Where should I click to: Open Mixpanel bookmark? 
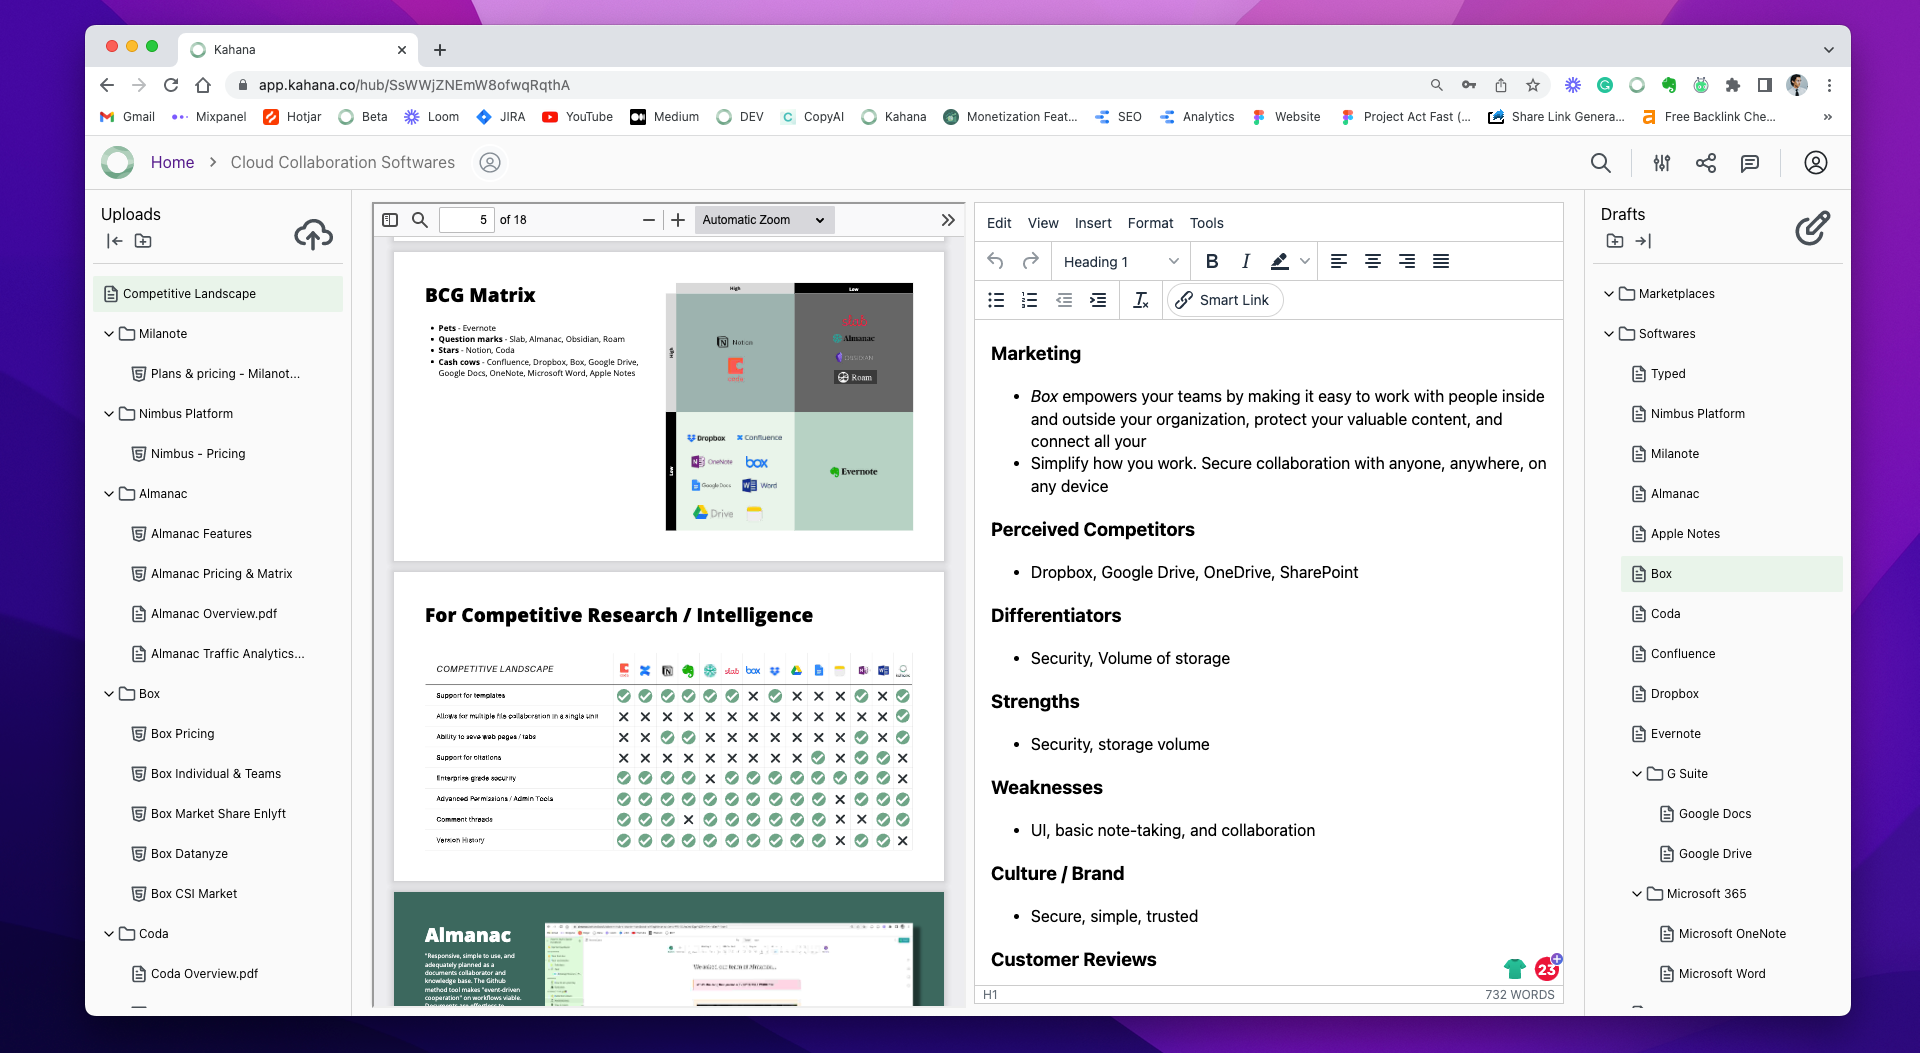(x=209, y=117)
